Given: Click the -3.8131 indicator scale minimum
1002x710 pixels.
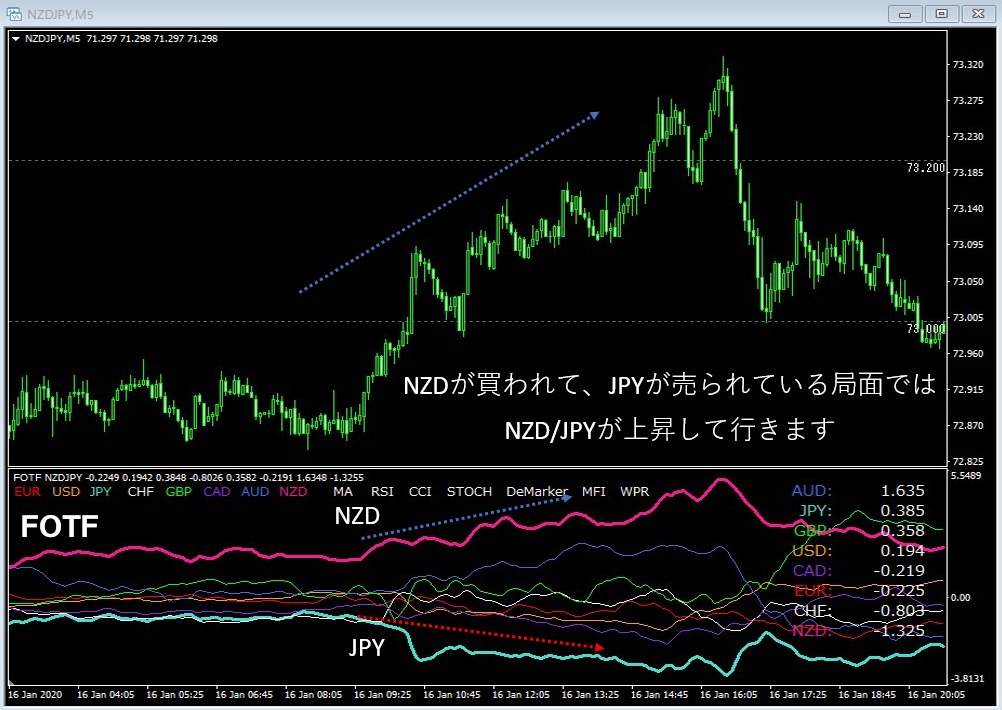Looking at the screenshot, I should tap(967, 678).
